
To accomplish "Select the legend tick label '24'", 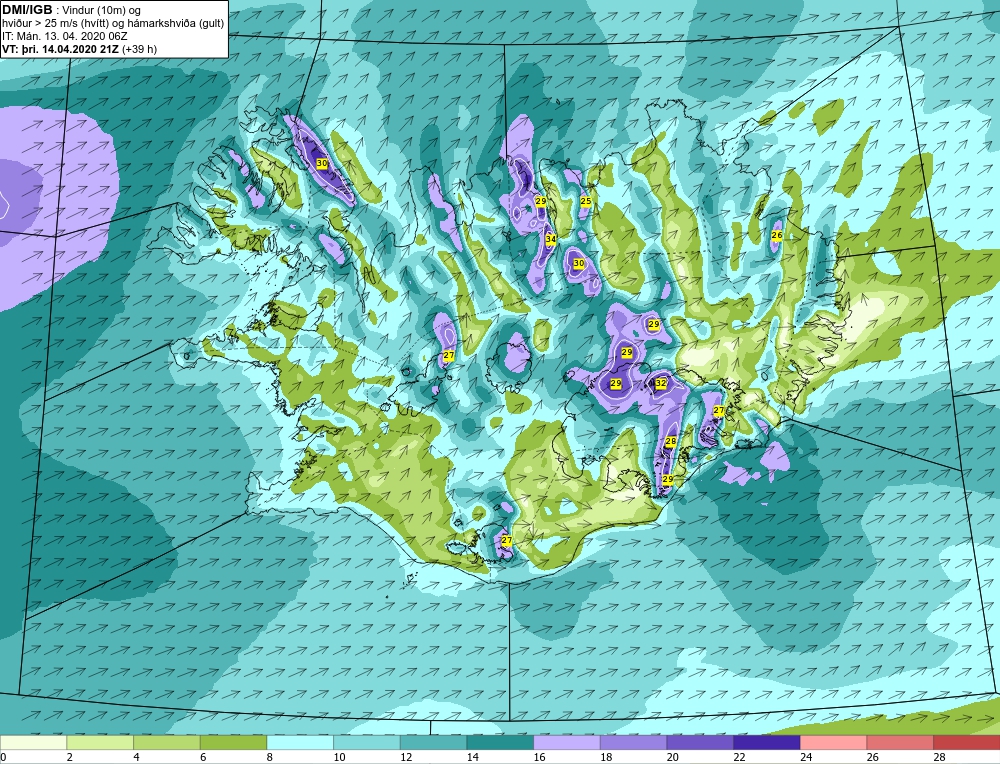I will 806,757.
